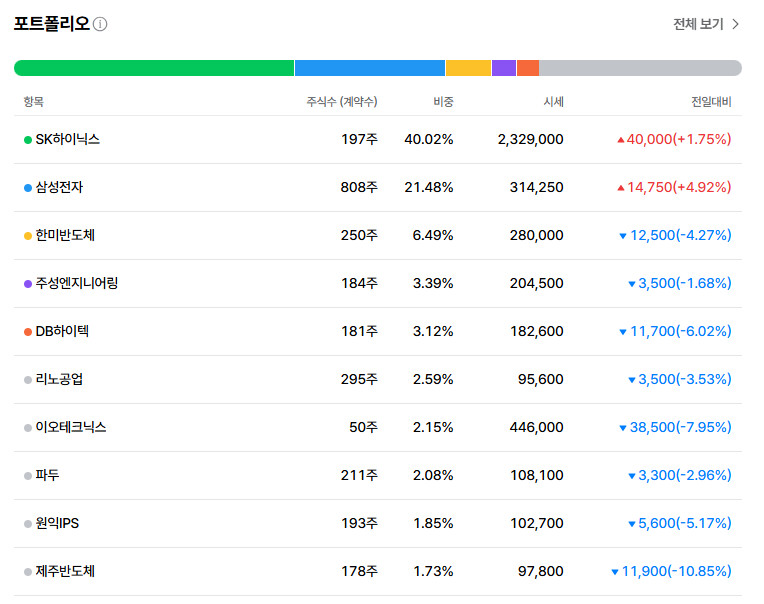Click the 11,900(-10.85%) change value

671,571
